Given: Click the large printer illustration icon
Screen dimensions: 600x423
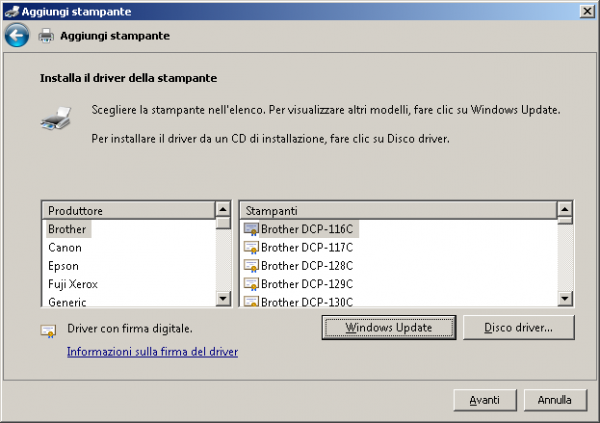Looking at the screenshot, I should click(55, 119).
